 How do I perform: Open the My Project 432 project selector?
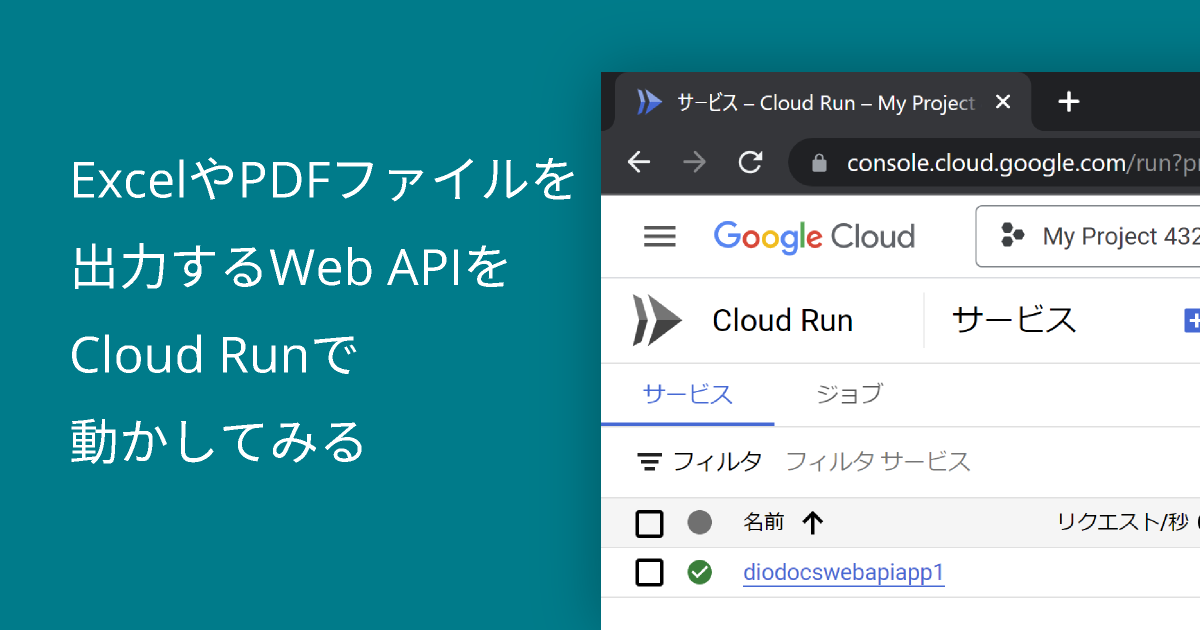pos(1090,236)
